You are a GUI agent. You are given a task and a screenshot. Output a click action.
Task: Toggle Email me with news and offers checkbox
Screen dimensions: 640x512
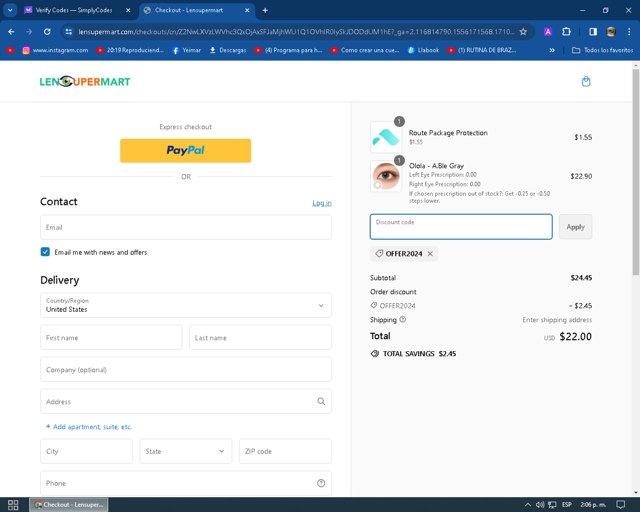click(x=45, y=252)
